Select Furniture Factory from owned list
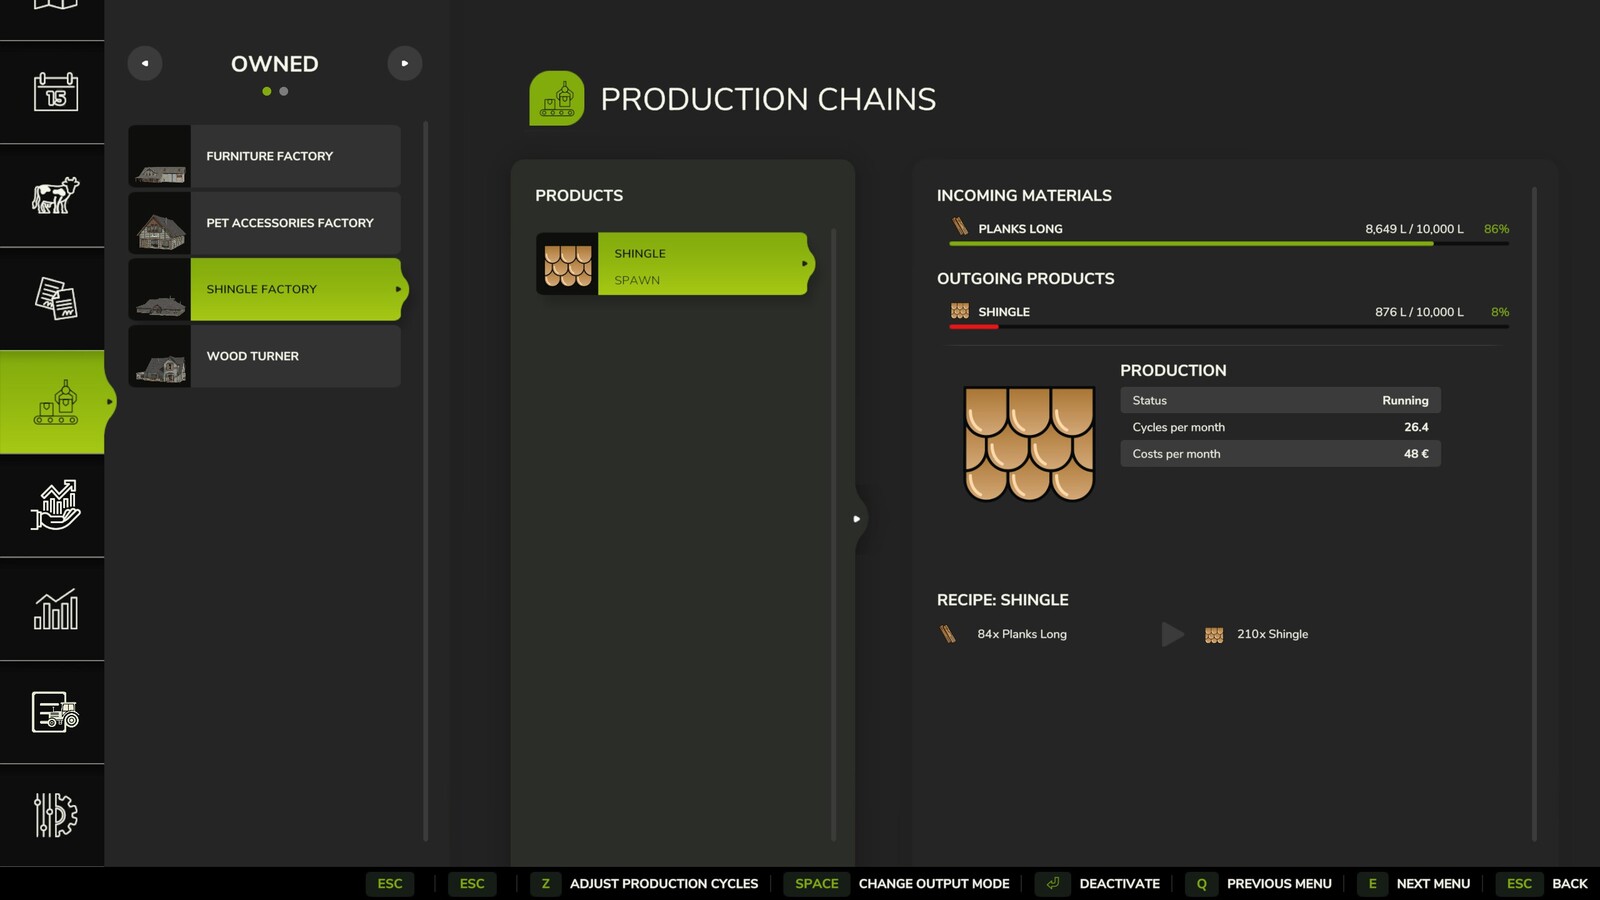 pyautogui.click(x=265, y=156)
